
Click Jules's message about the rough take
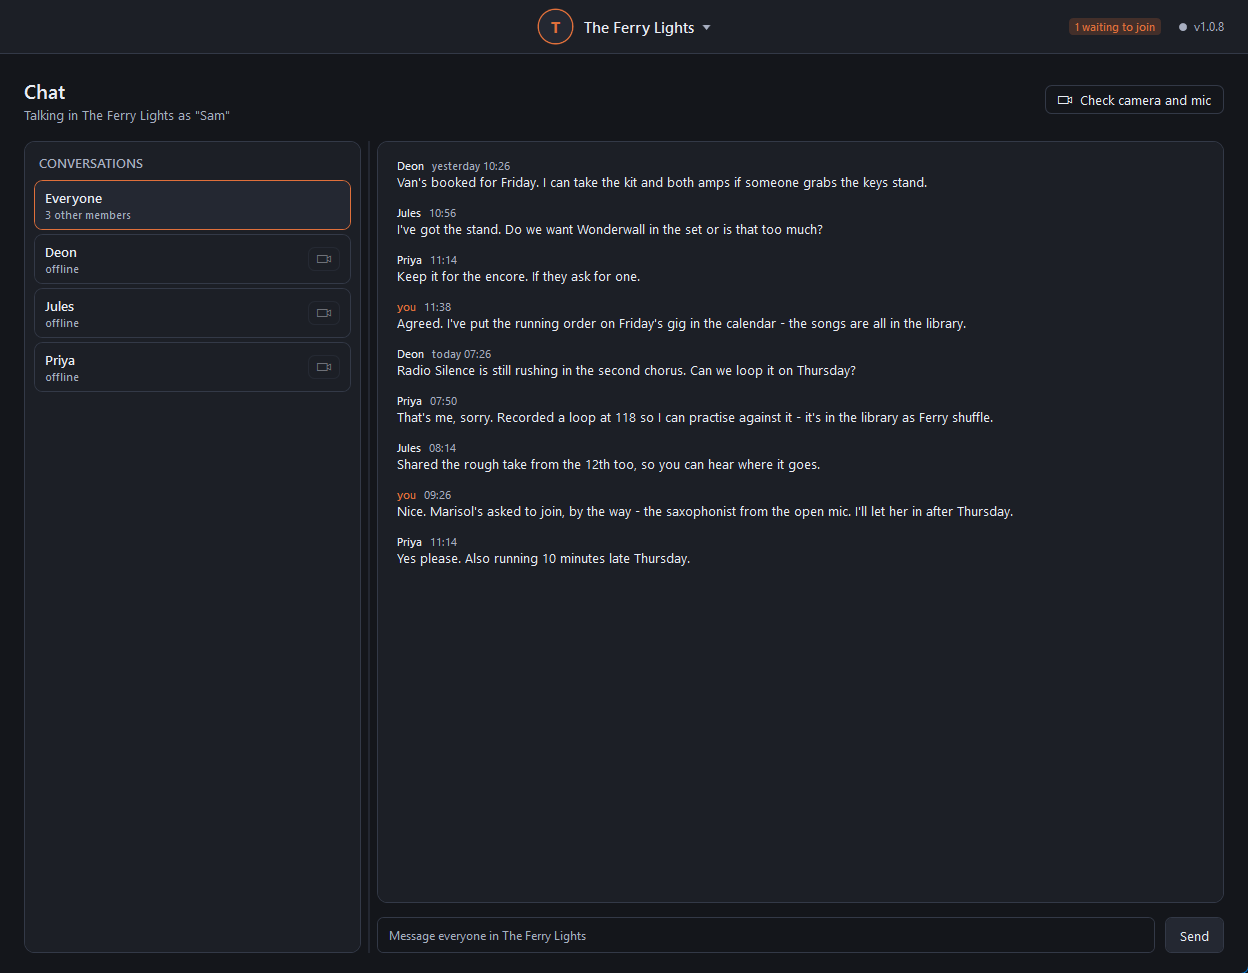pyautogui.click(x=608, y=465)
